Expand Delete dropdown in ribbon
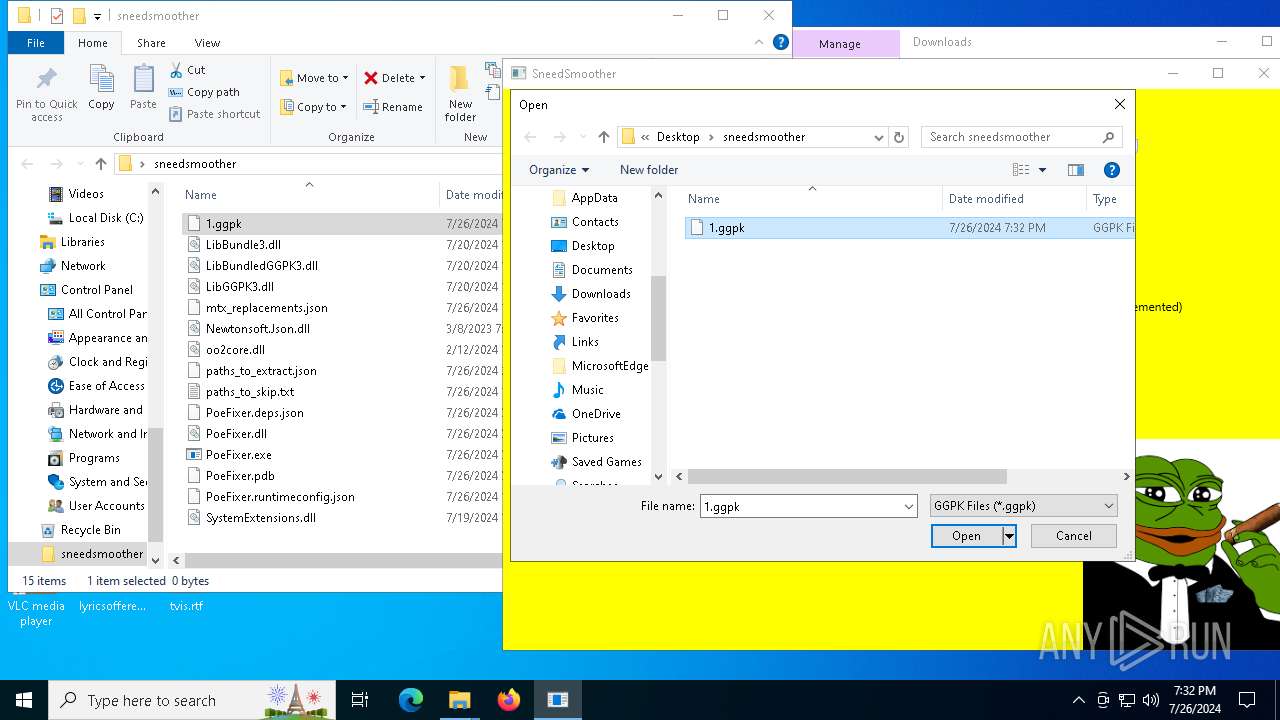 pyautogui.click(x=422, y=78)
